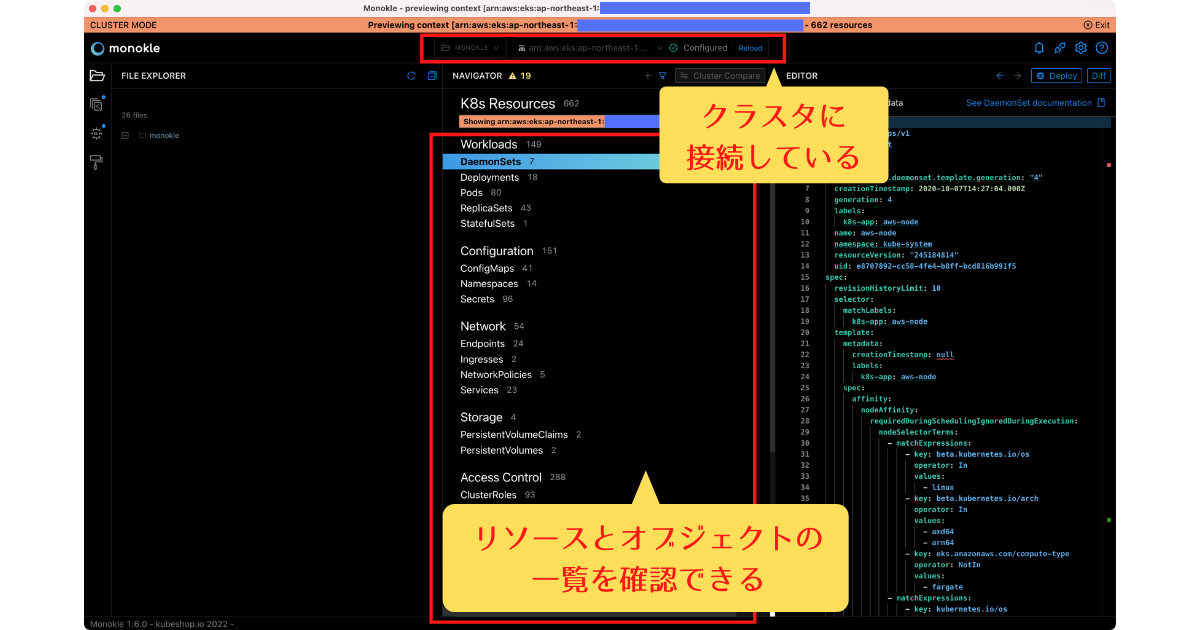Click the Deploy button
1200x630 pixels.
(x=1056, y=75)
